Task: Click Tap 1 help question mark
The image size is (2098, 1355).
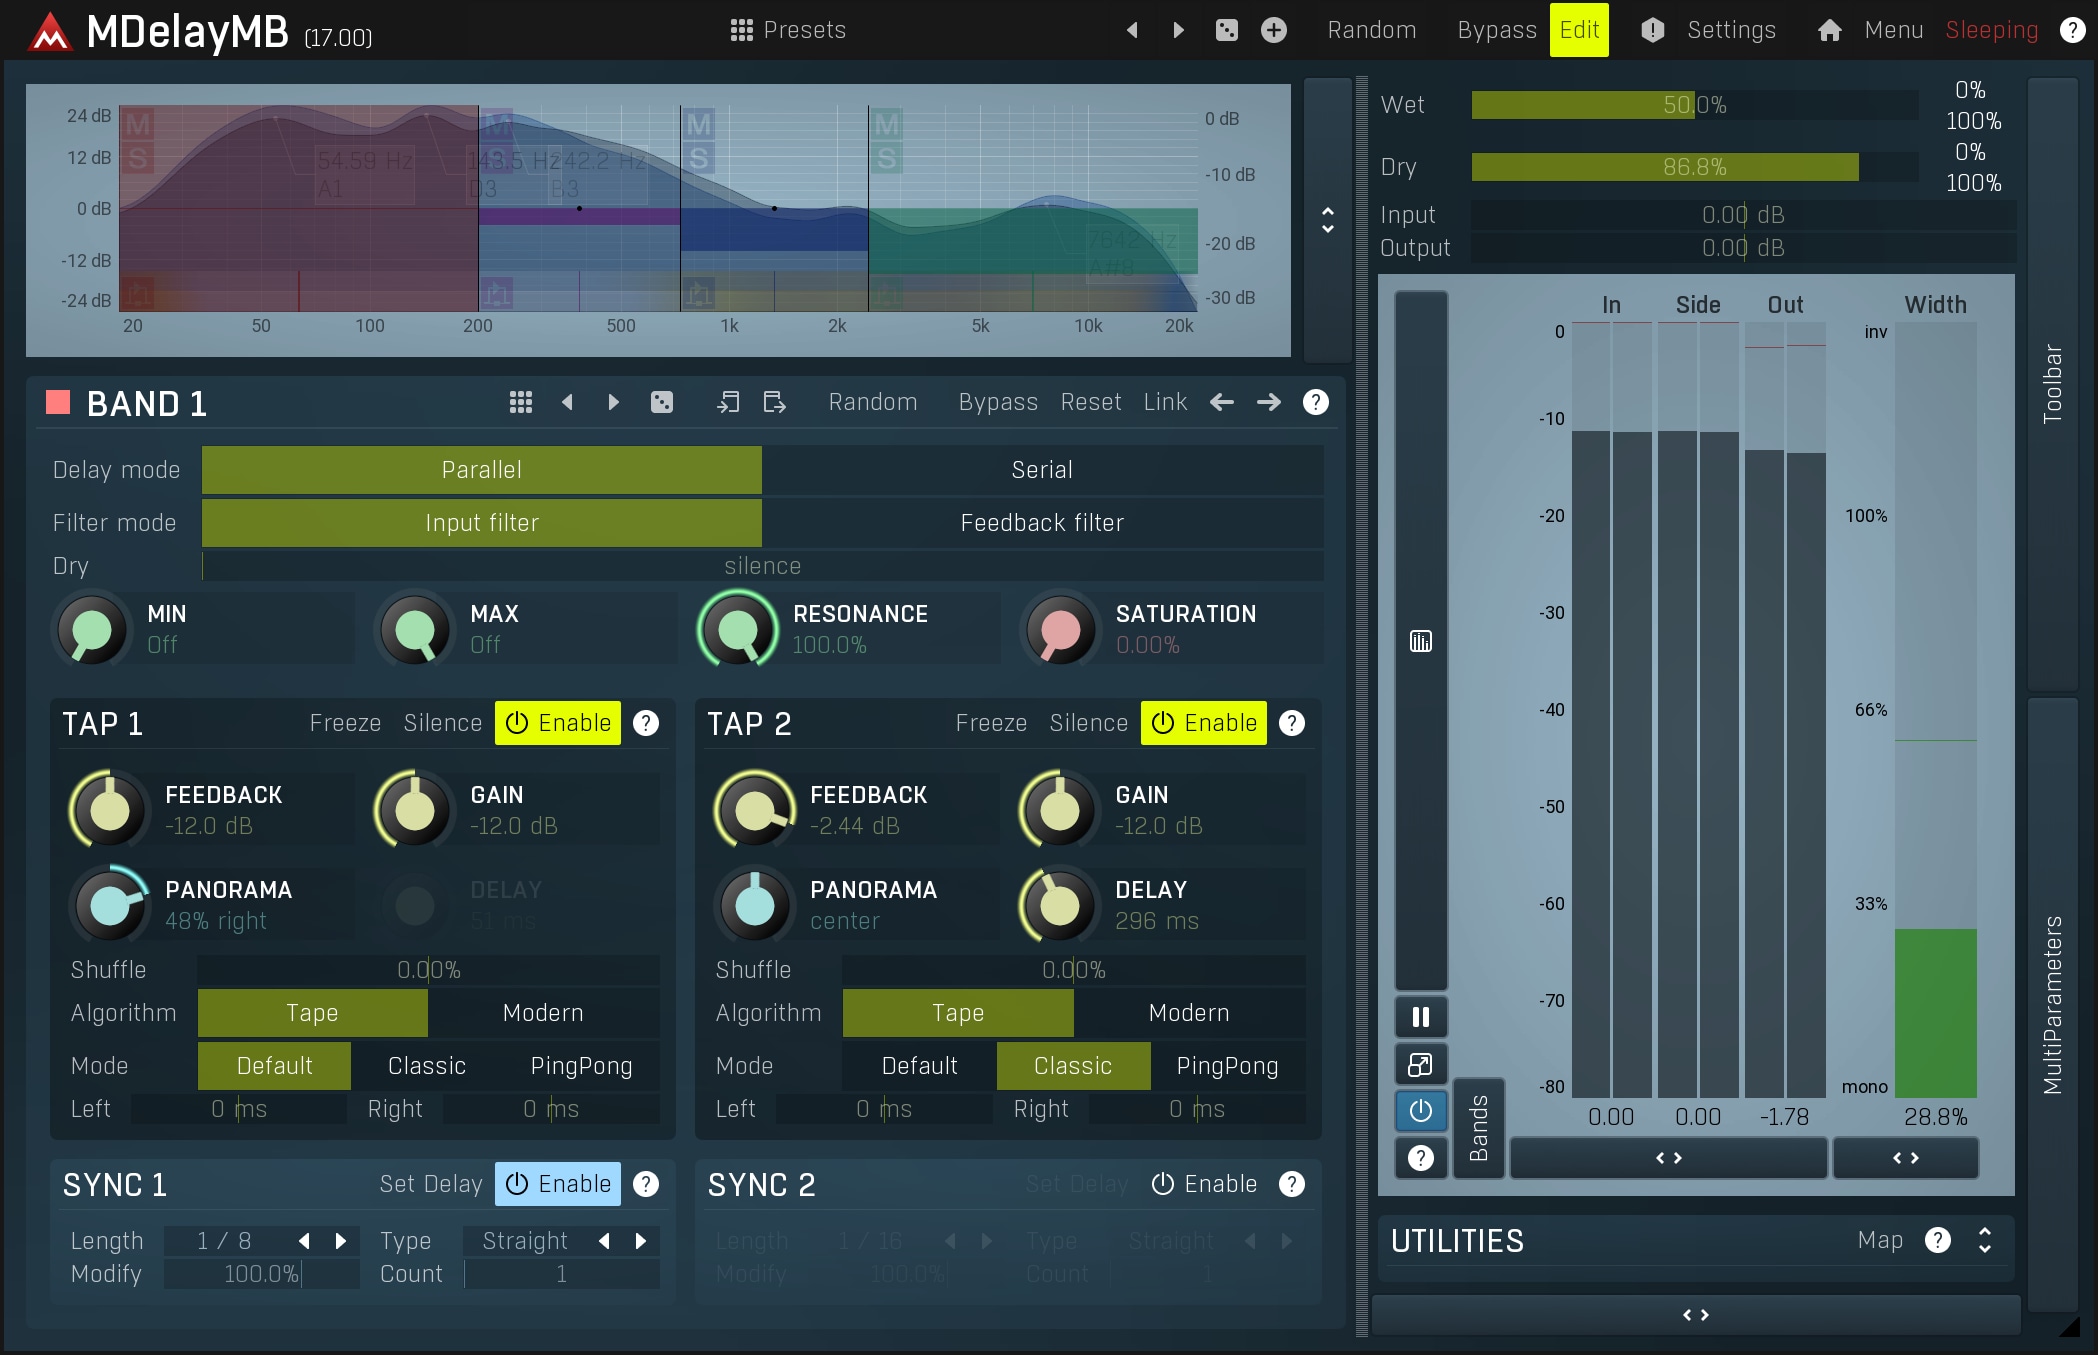Action: click(x=646, y=723)
